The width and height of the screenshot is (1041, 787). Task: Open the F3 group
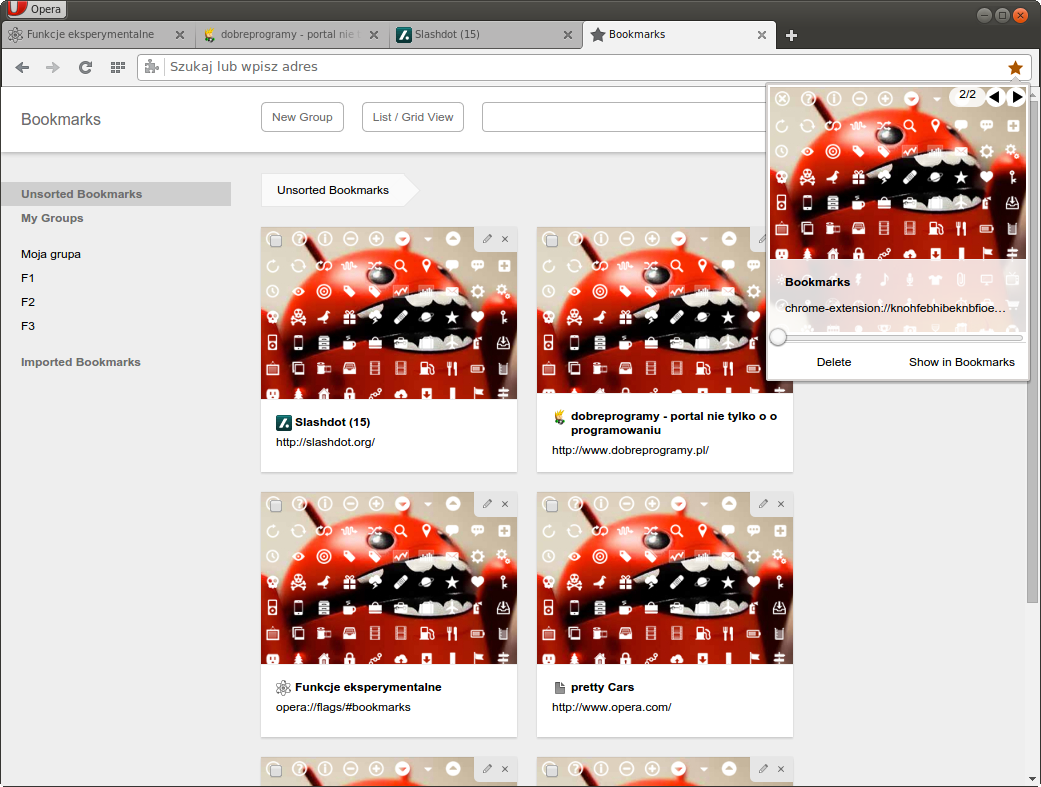click(27, 325)
